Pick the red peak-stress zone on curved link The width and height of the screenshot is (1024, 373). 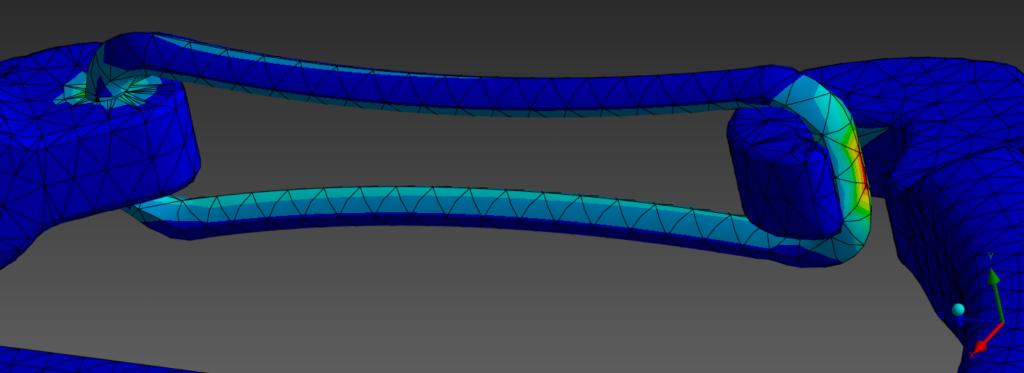(863, 171)
